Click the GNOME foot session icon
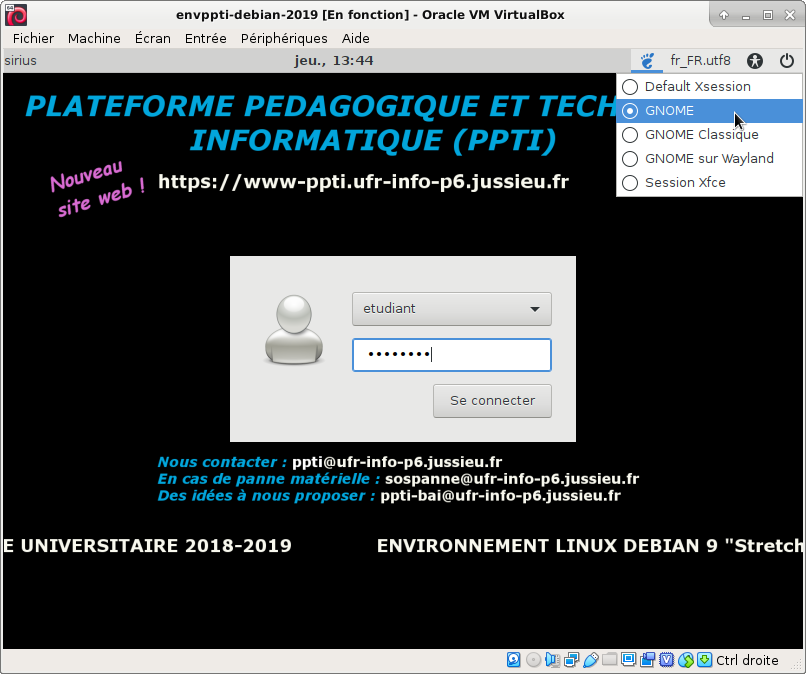The image size is (806, 674). click(647, 61)
